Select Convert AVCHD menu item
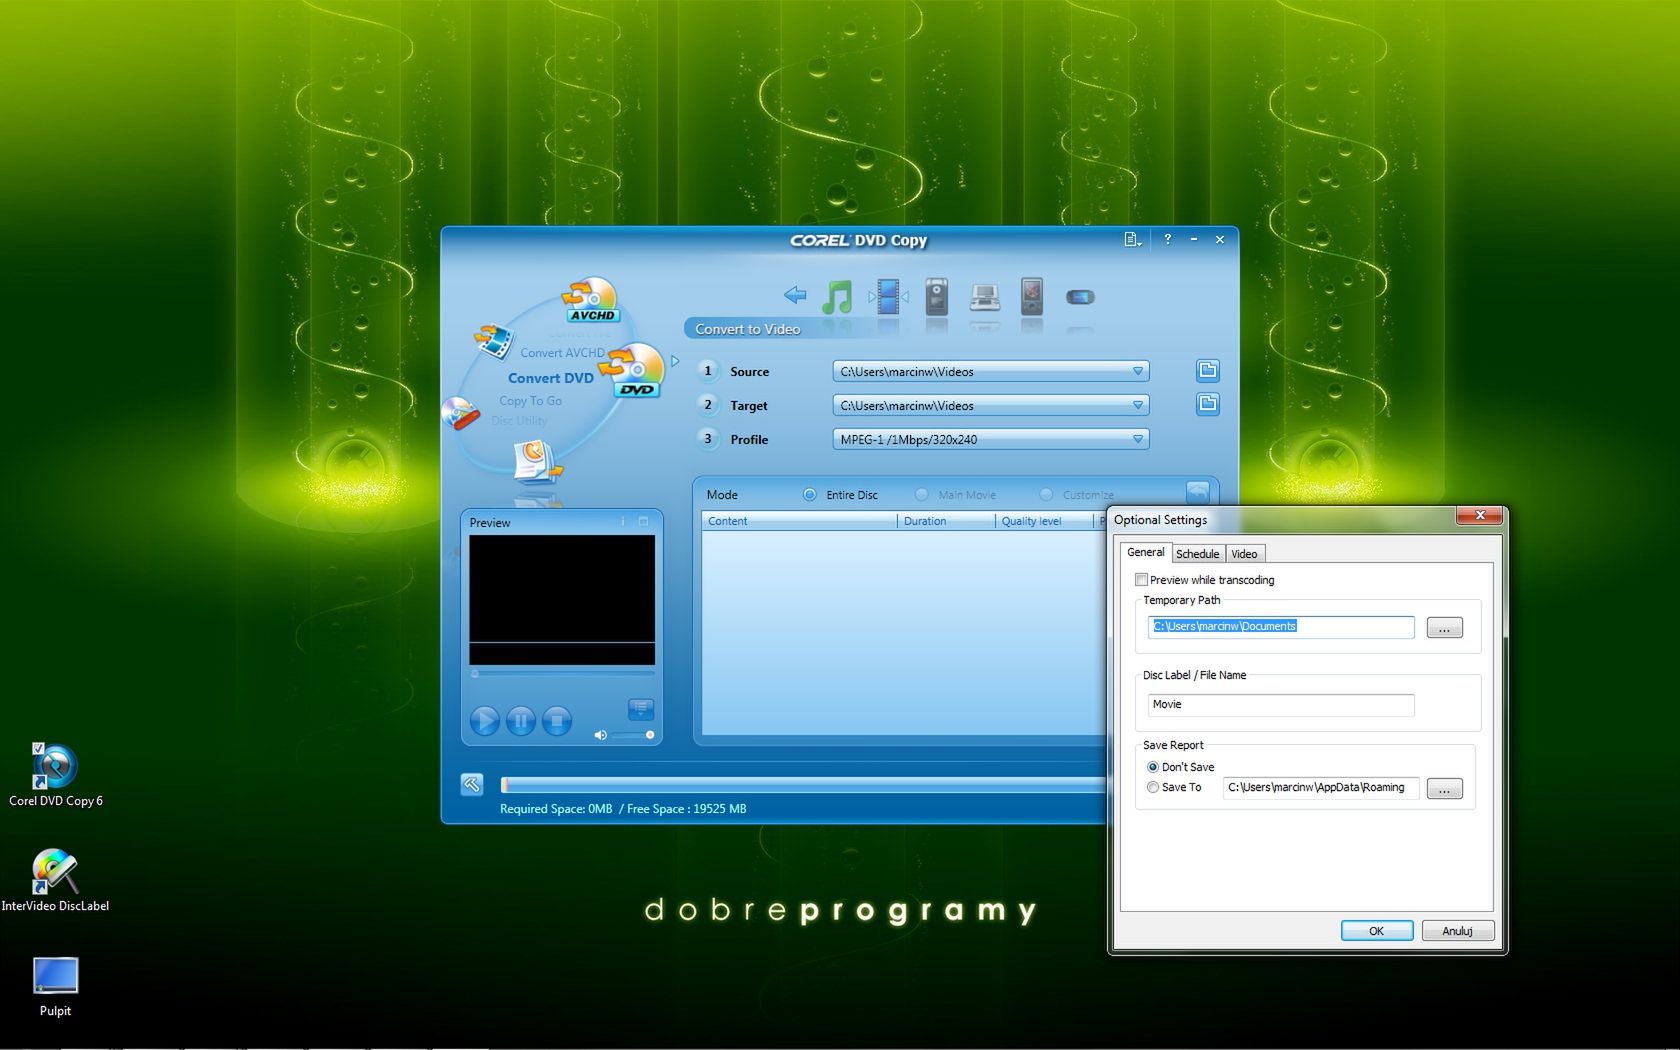This screenshot has height=1050, width=1680. (x=562, y=353)
